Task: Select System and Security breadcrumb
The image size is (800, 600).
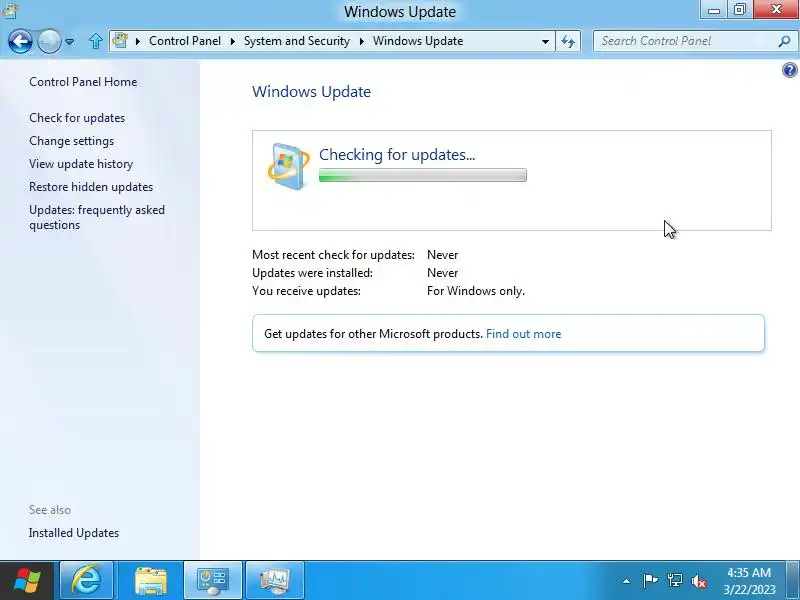Action: [296, 41]
